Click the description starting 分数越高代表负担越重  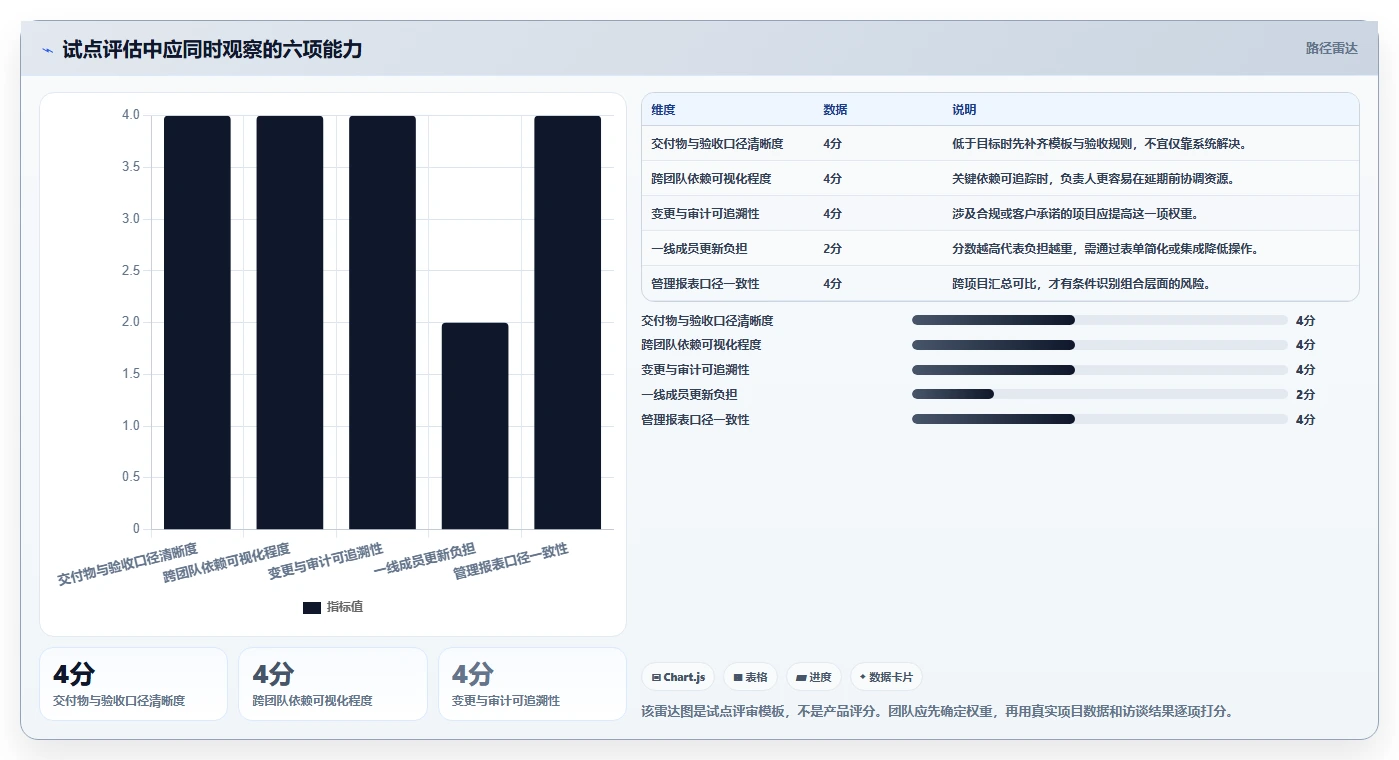tap(1105, 249)
